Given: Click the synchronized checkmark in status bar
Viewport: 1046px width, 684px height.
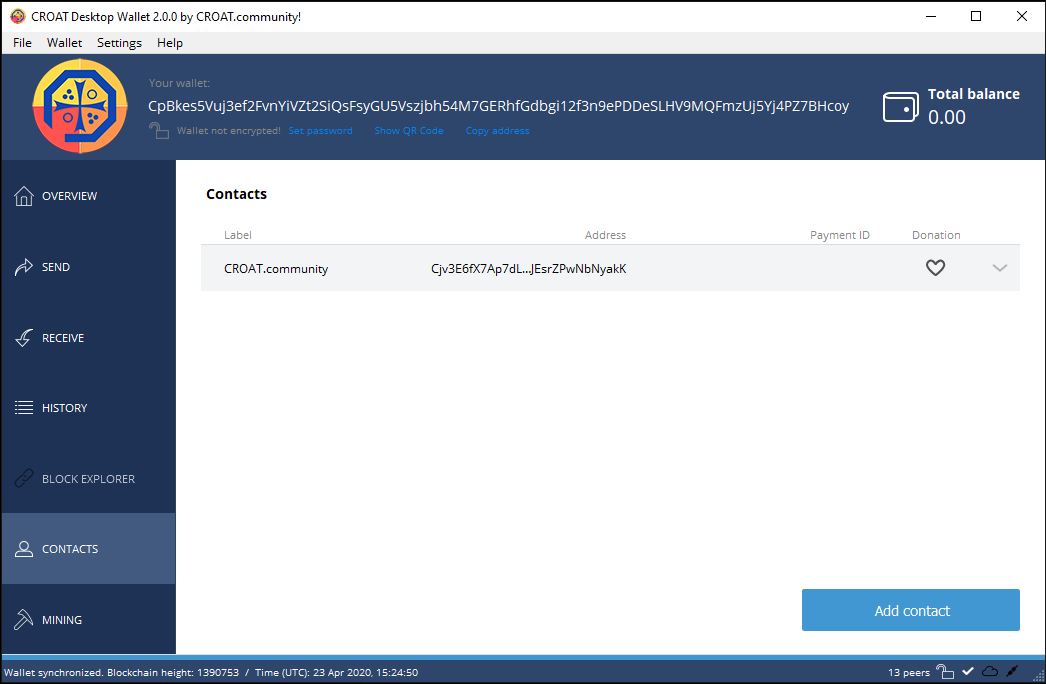Looking at the screenshot, I should click(x=968, y=671).
